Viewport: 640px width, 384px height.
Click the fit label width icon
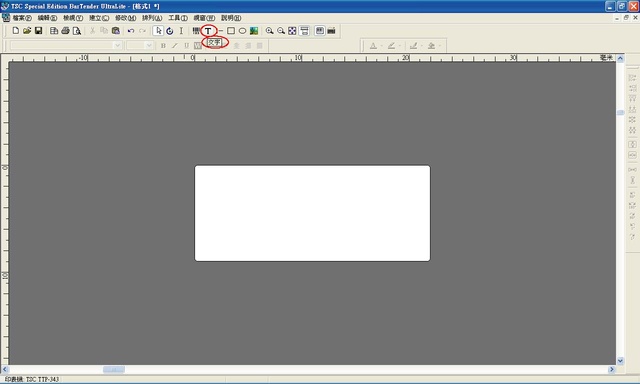pyautogui.click(x=304, y=31)
